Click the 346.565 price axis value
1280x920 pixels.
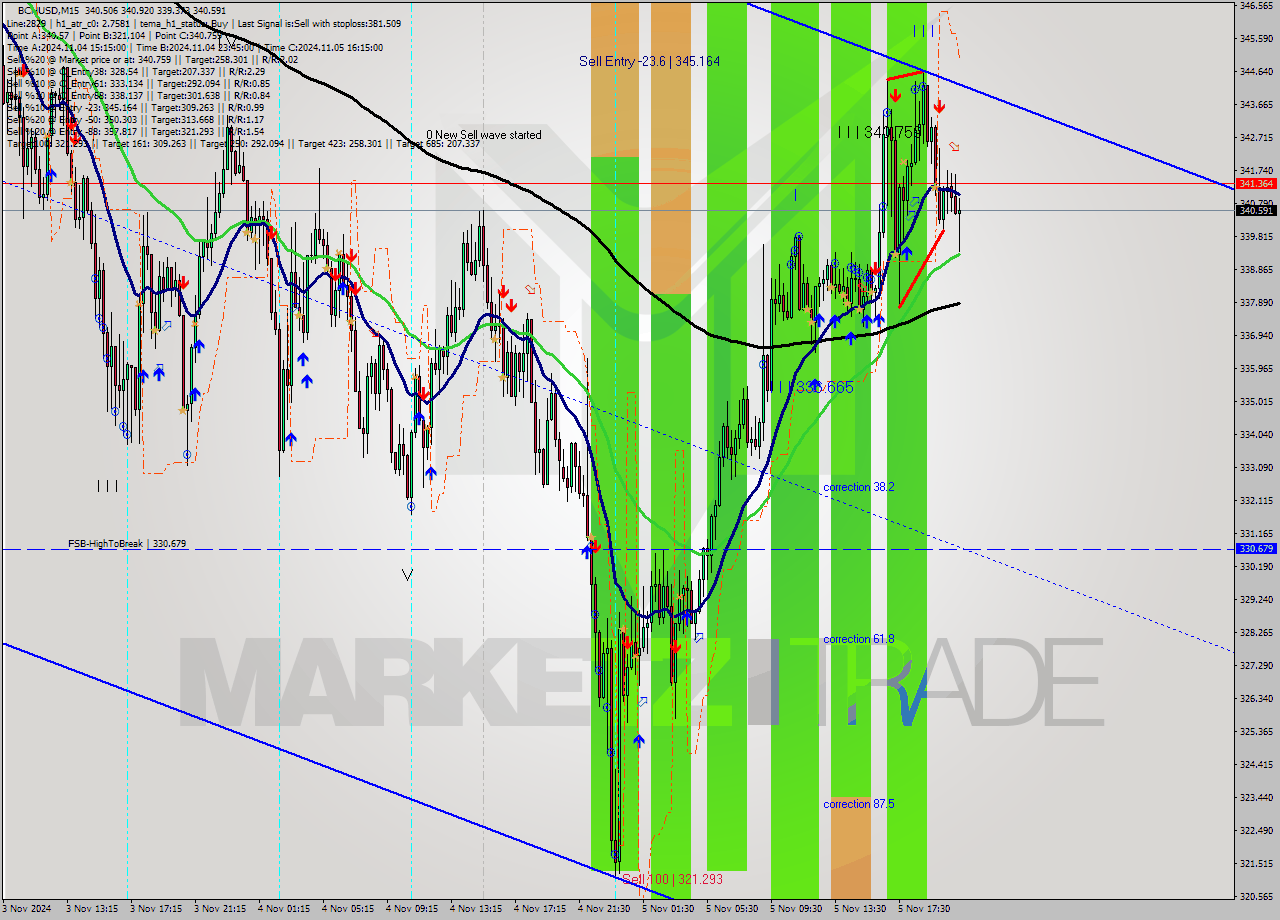point(1256,6)
